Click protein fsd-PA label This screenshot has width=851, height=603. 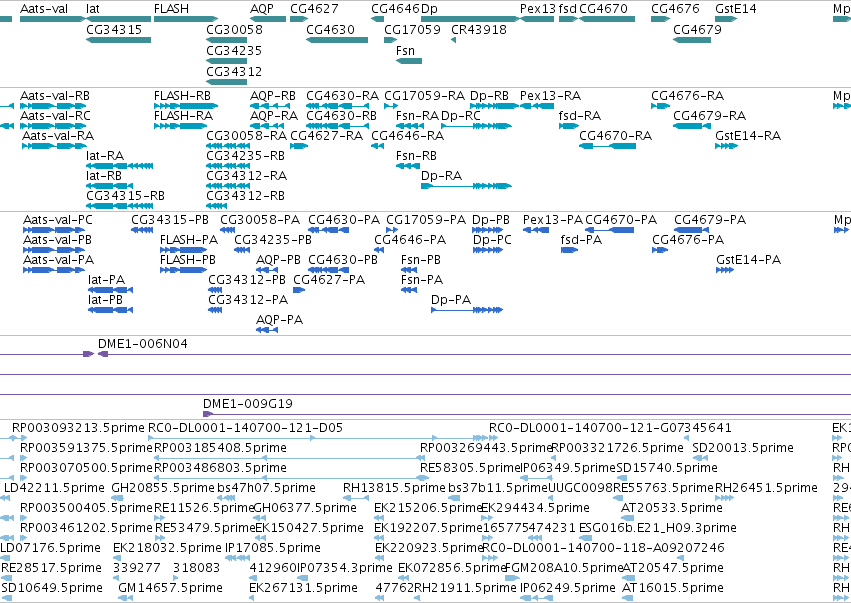click(582, 240)
